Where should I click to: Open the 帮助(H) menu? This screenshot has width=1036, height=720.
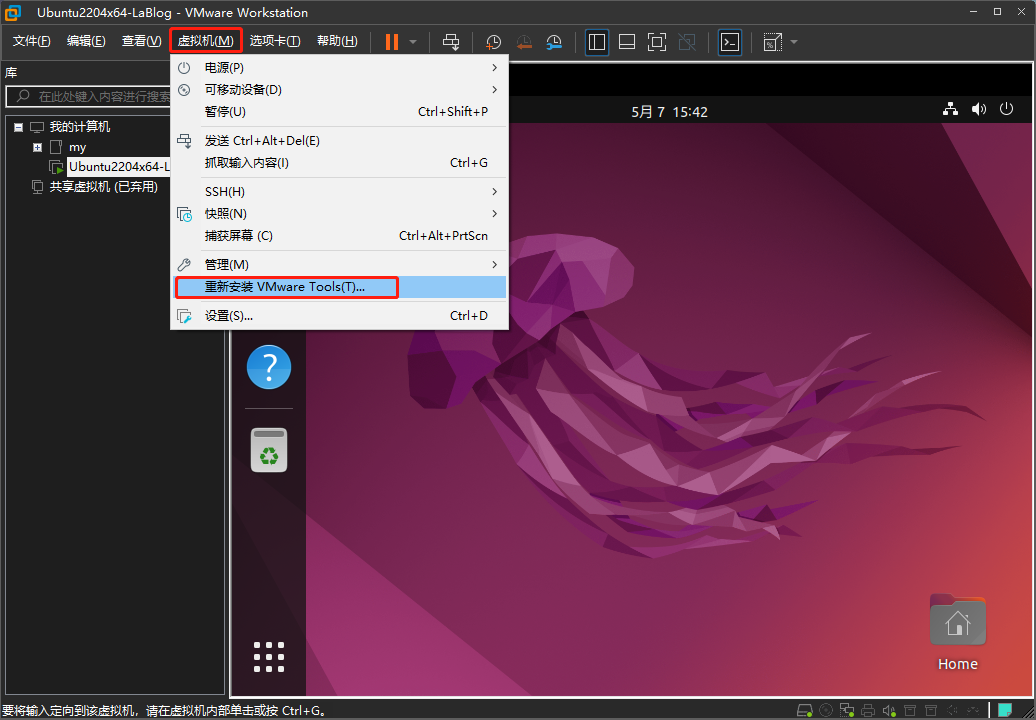coord(337,41)
